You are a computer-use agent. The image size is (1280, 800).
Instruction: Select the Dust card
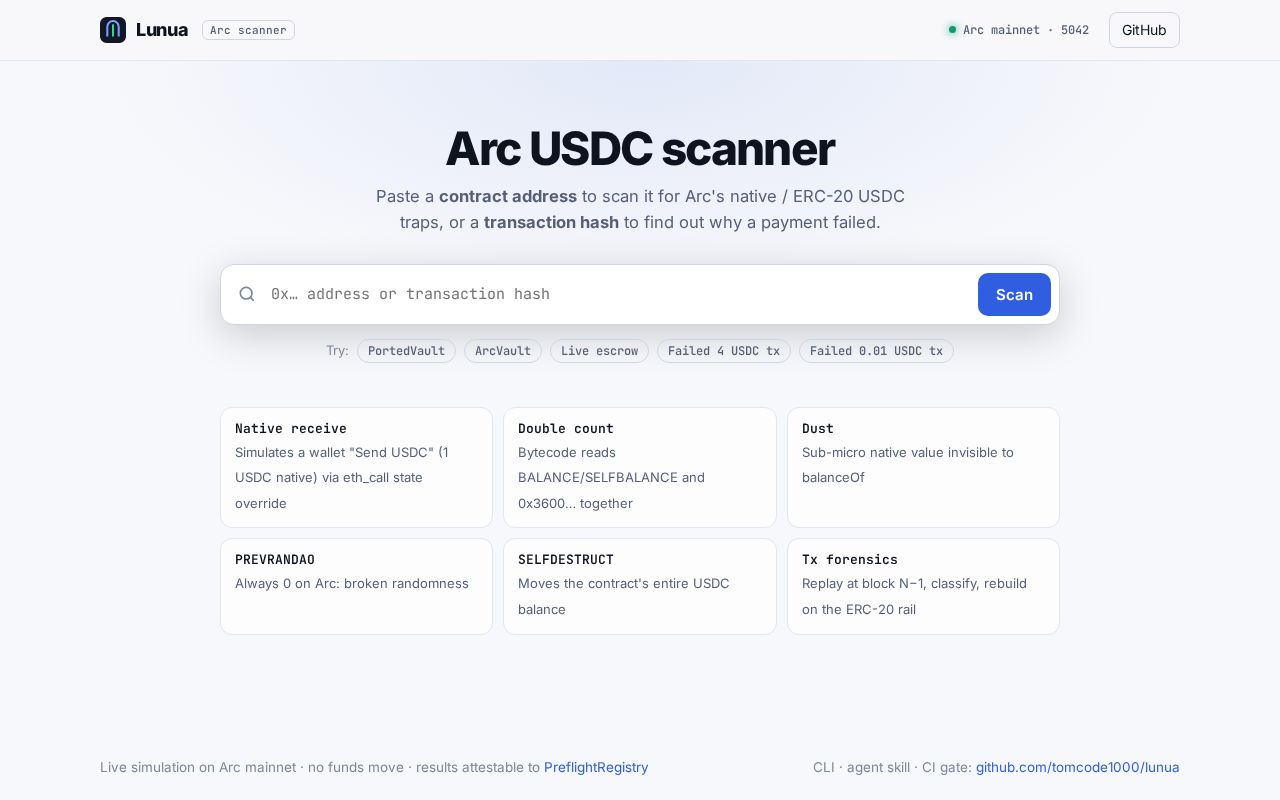point(923,467)
